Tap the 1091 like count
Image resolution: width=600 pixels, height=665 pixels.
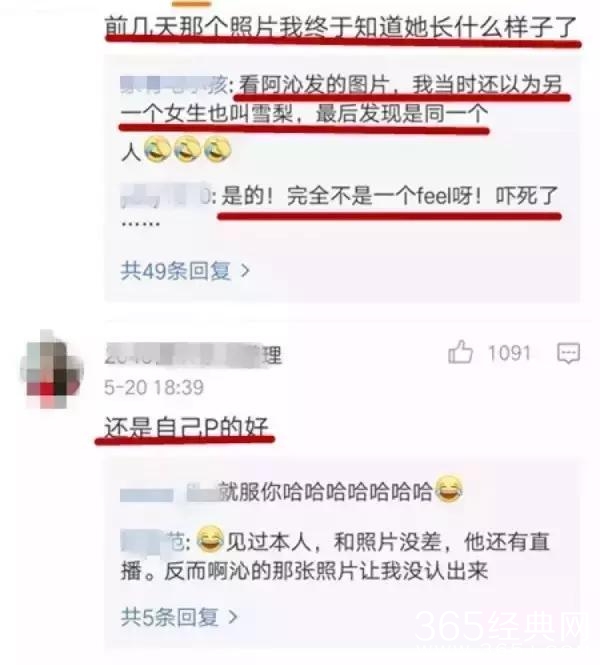[509, 353]
